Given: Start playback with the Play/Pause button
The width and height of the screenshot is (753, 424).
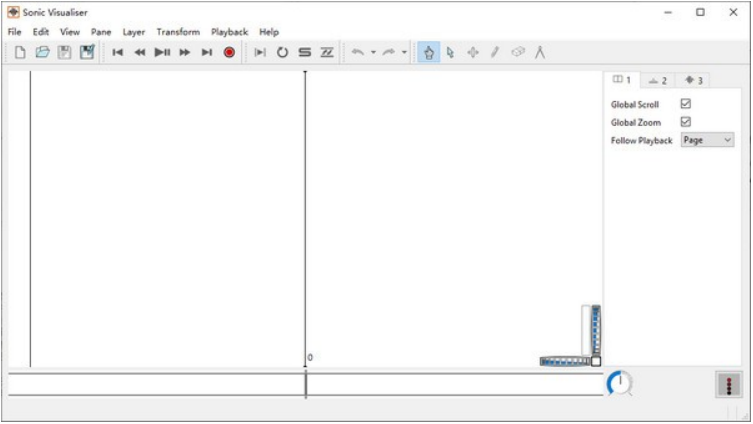Looking at the screenshot, I should click(x=162, y=52).
